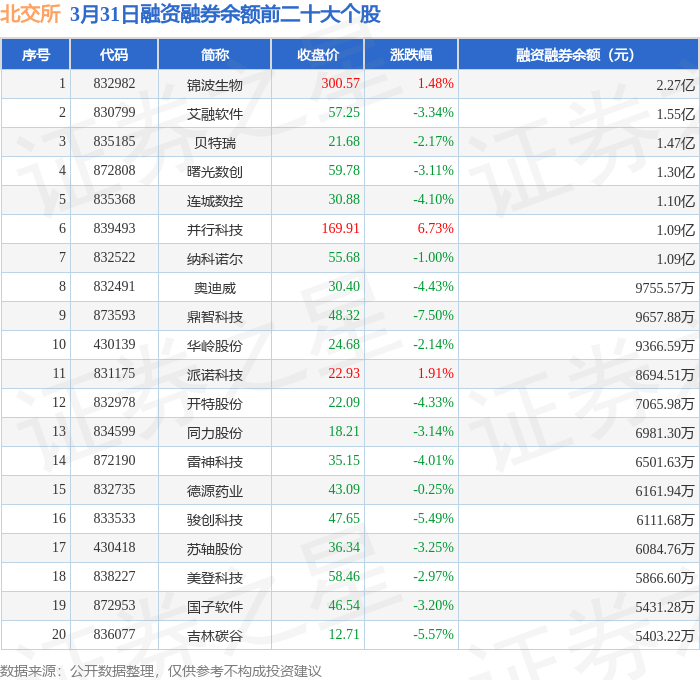Click stock code 430139

pyautogui.click(x=114, y=345)
